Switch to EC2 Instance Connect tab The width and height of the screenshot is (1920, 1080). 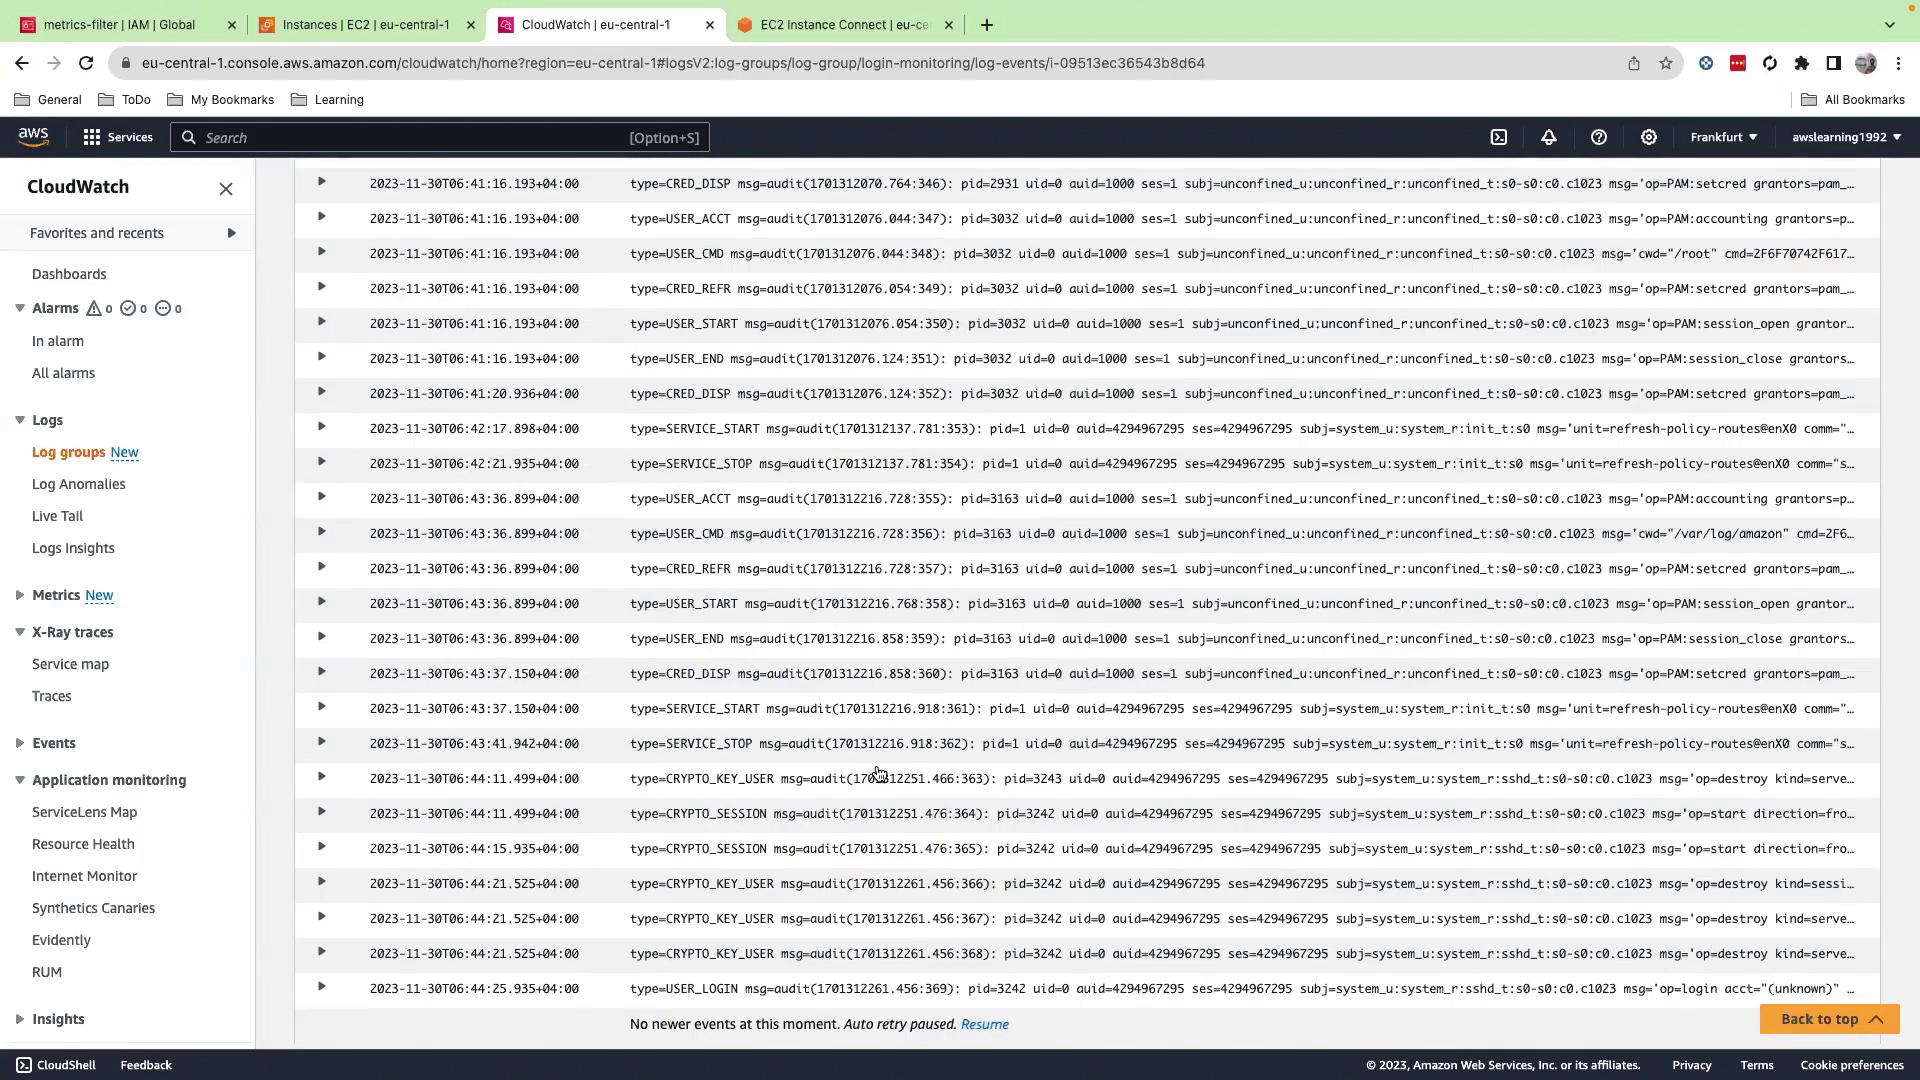tap(843, 25)
